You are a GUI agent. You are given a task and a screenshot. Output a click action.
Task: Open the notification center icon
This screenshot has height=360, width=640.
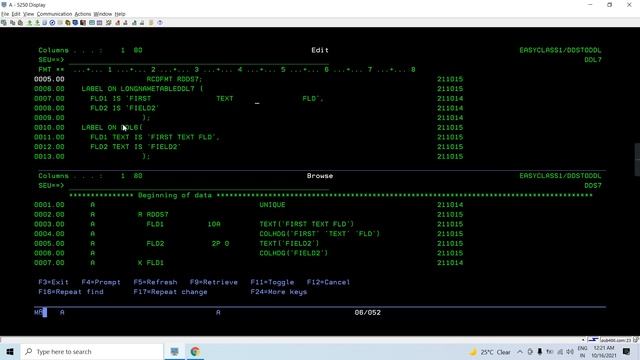point(626,351)
